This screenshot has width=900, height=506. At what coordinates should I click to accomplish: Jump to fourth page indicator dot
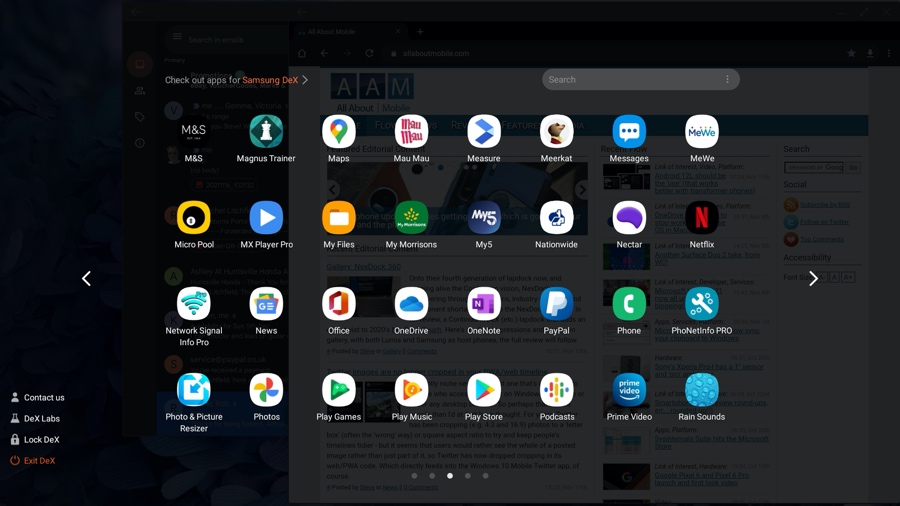click(x=468, y=476)
